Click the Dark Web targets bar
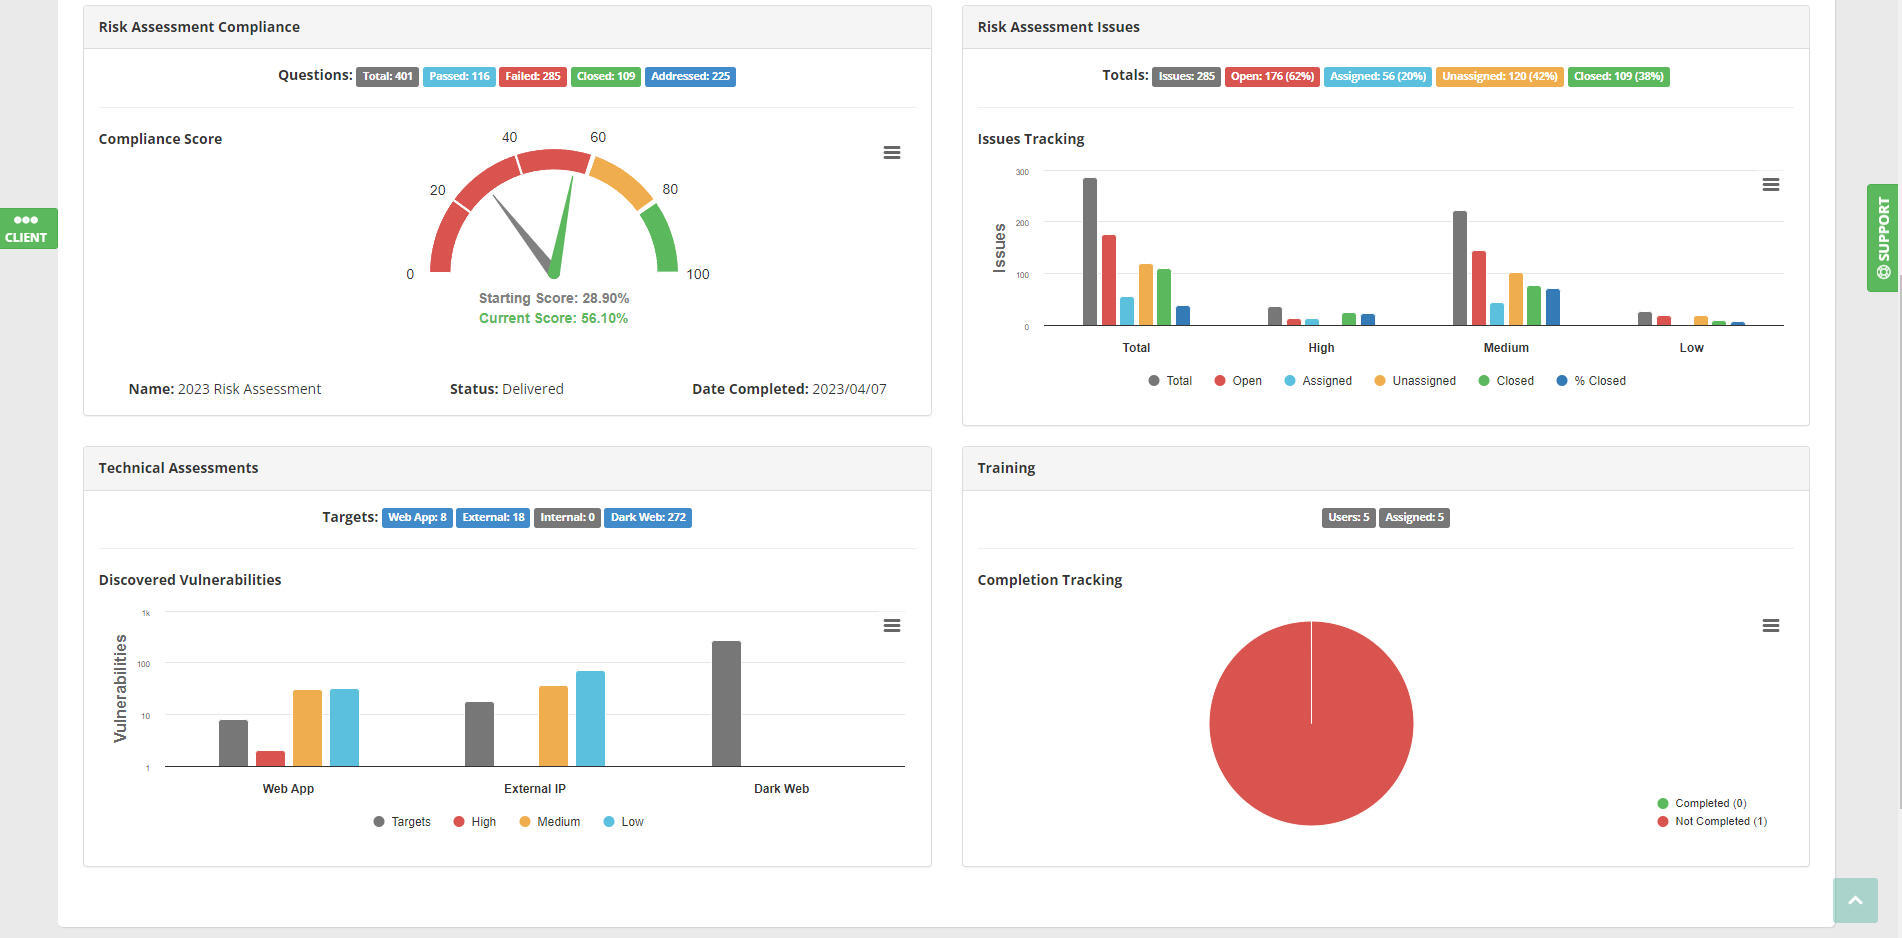The height and width of the screenshot is (938, 1902). click(726, 704)
